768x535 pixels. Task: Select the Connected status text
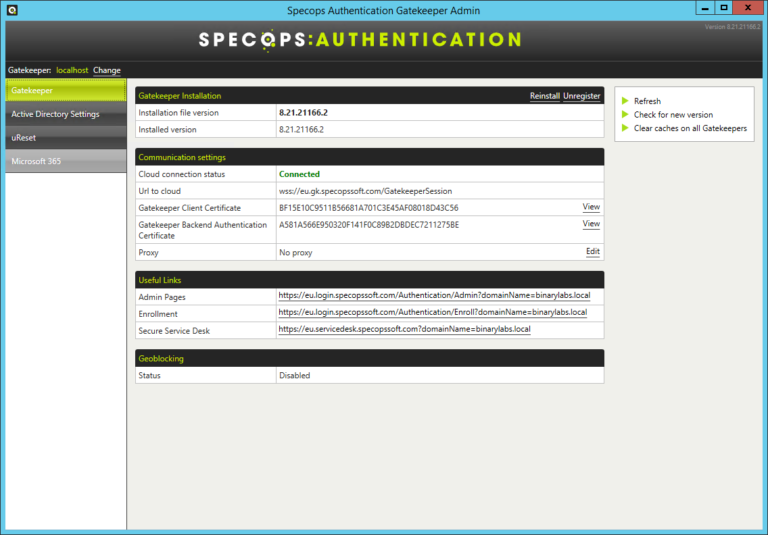click(x=299, y=174)
